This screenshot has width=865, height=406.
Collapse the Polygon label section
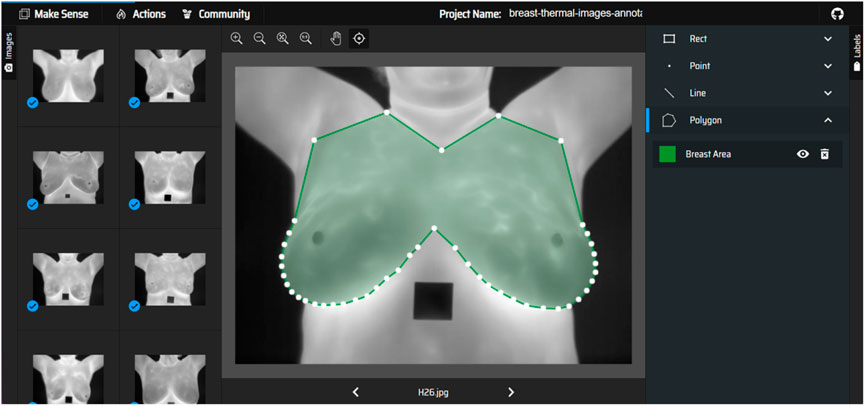tap(827, 120)
